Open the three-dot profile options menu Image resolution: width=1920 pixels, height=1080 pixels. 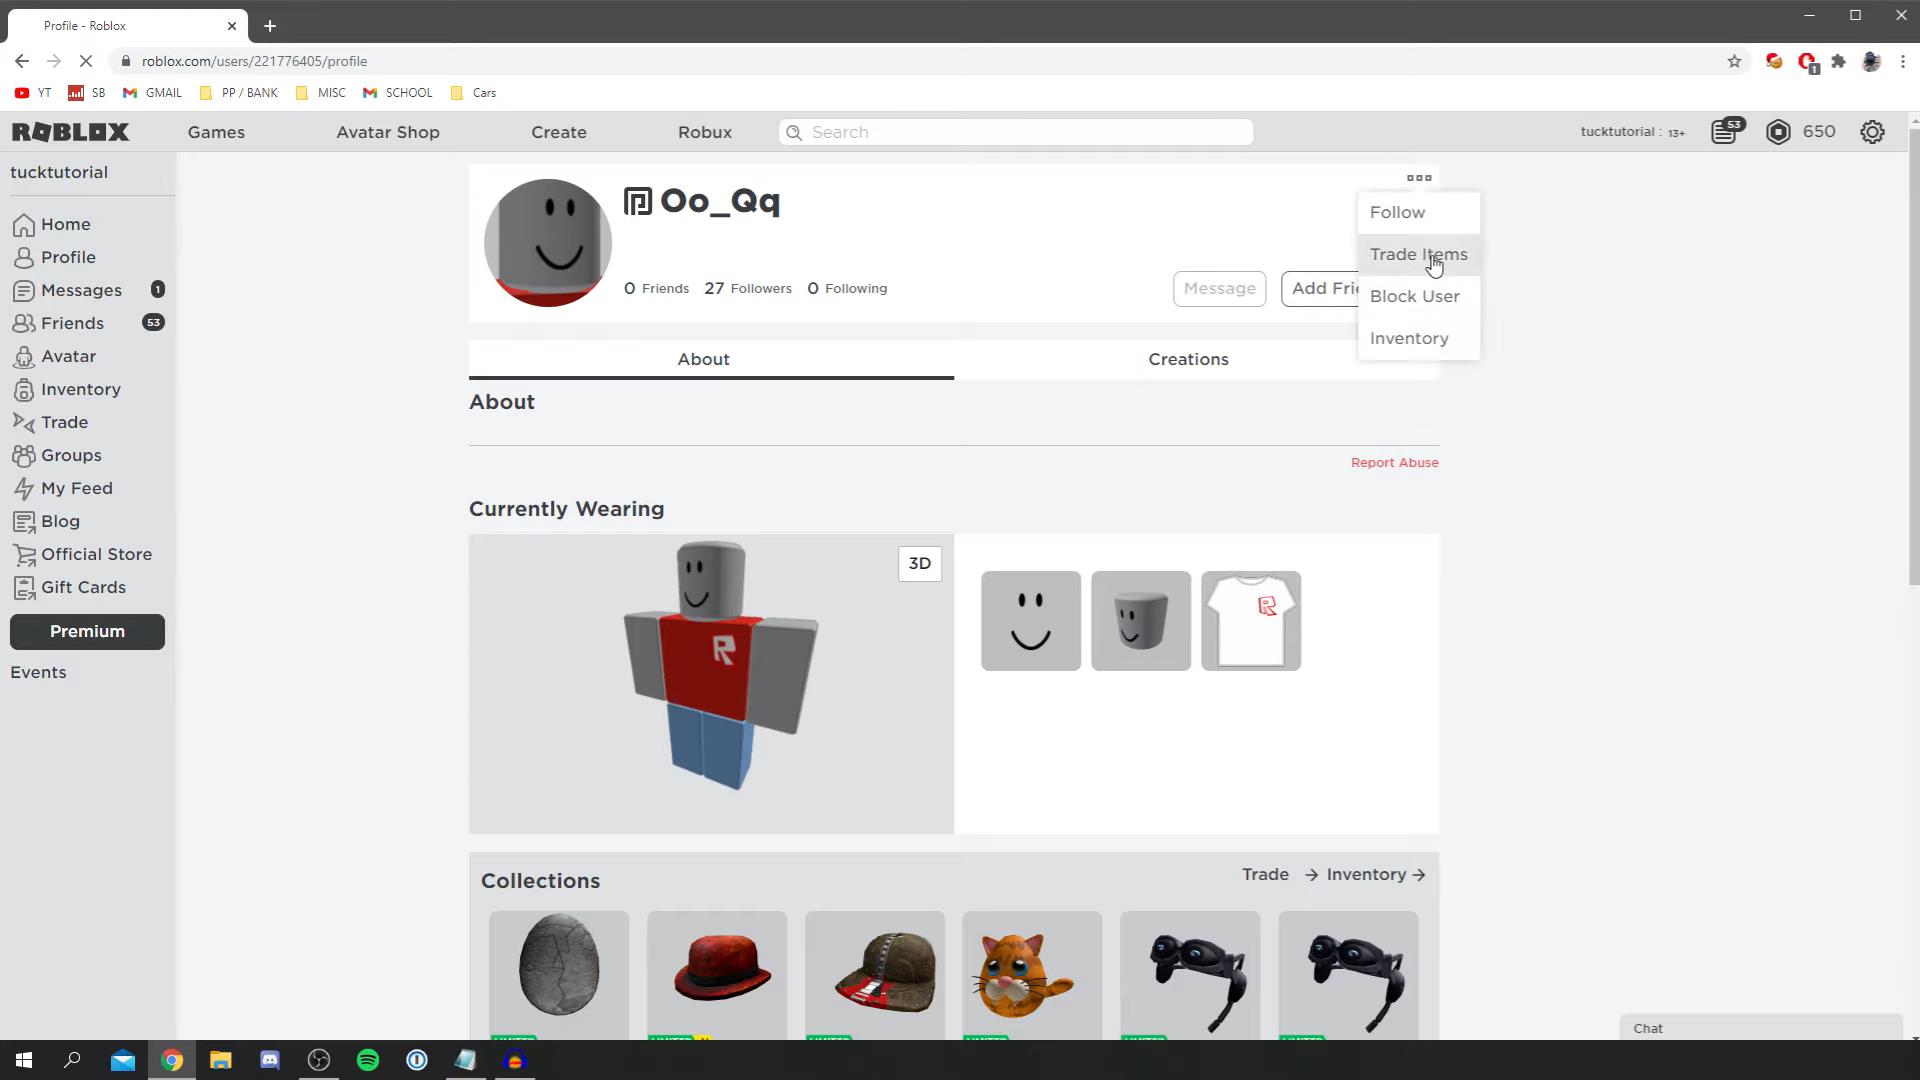(1419, 178)
